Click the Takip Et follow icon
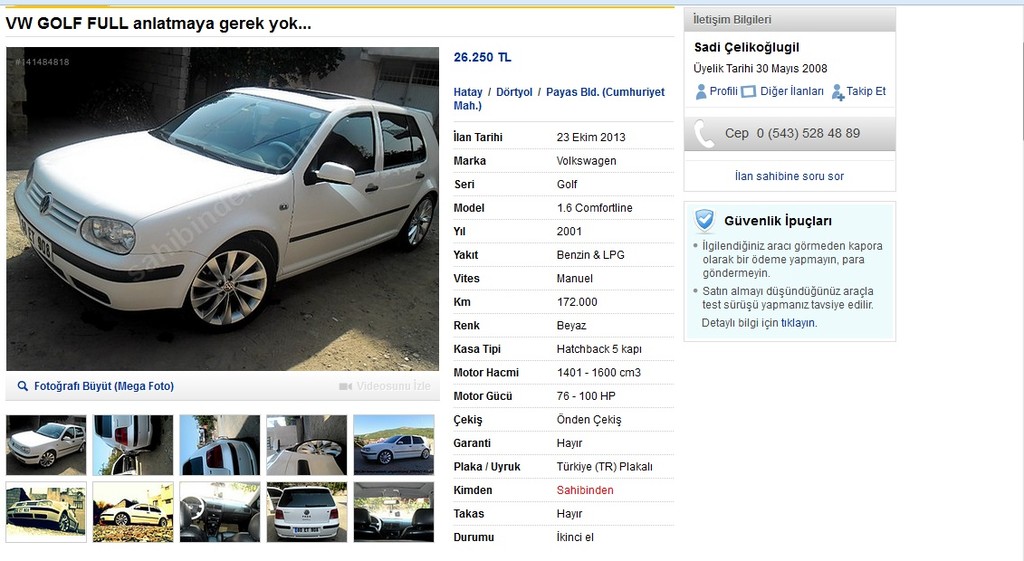The width and height of the screenshot is (1024, 561). pyautogui.click(x=837, y=93)
